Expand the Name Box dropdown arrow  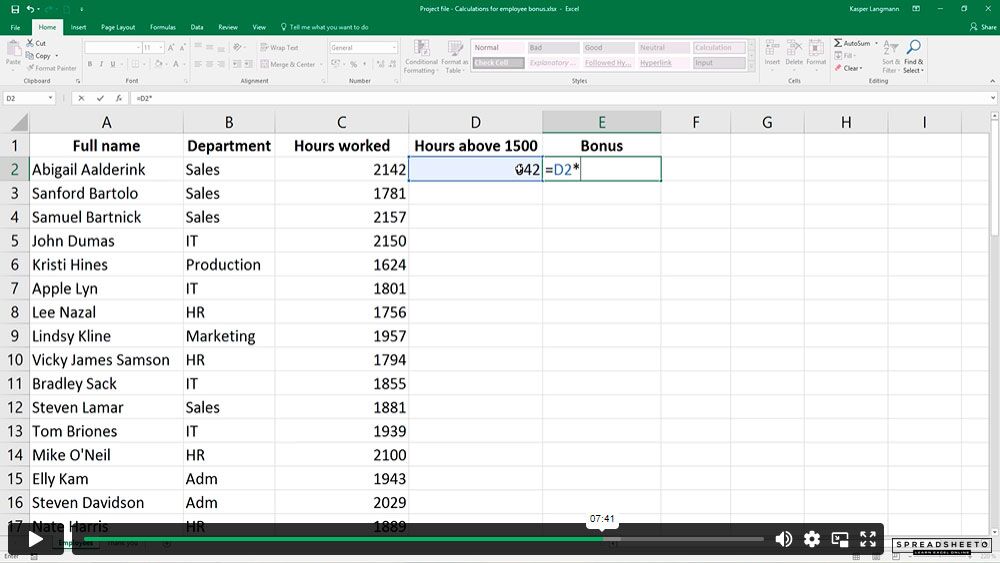(50, 98)
